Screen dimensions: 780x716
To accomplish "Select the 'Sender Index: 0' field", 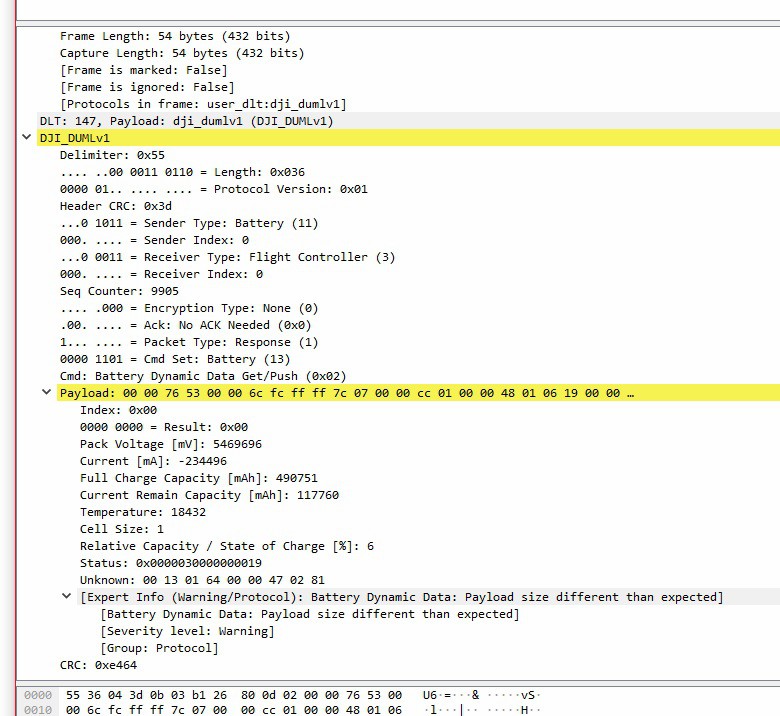I will (x=154, y=240).
